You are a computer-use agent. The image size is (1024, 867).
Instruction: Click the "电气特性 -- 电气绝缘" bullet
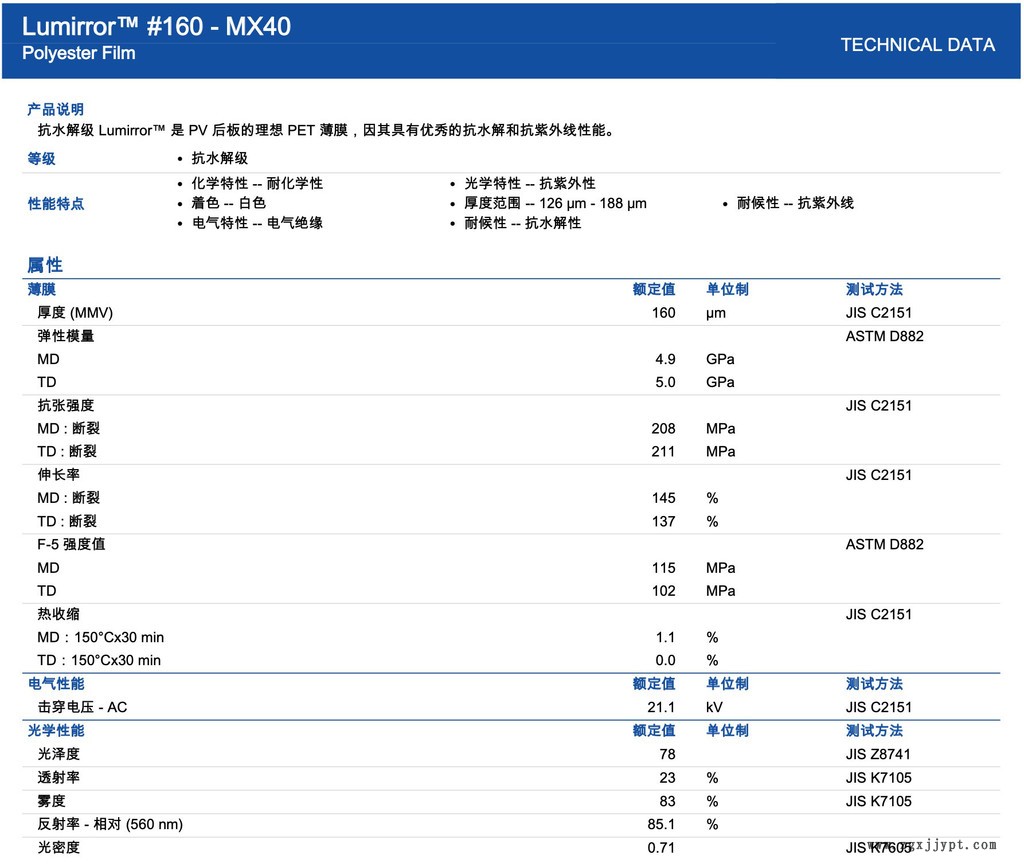coord(257,223)
